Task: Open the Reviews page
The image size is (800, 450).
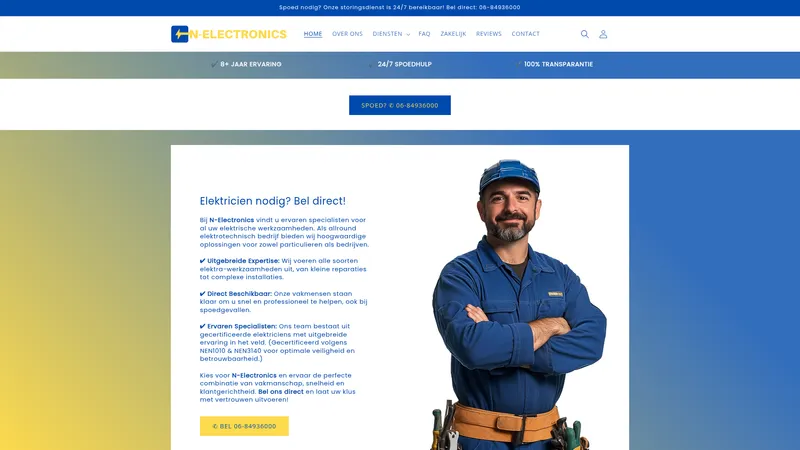Action: pyautogui.click(x=489, y=34)
